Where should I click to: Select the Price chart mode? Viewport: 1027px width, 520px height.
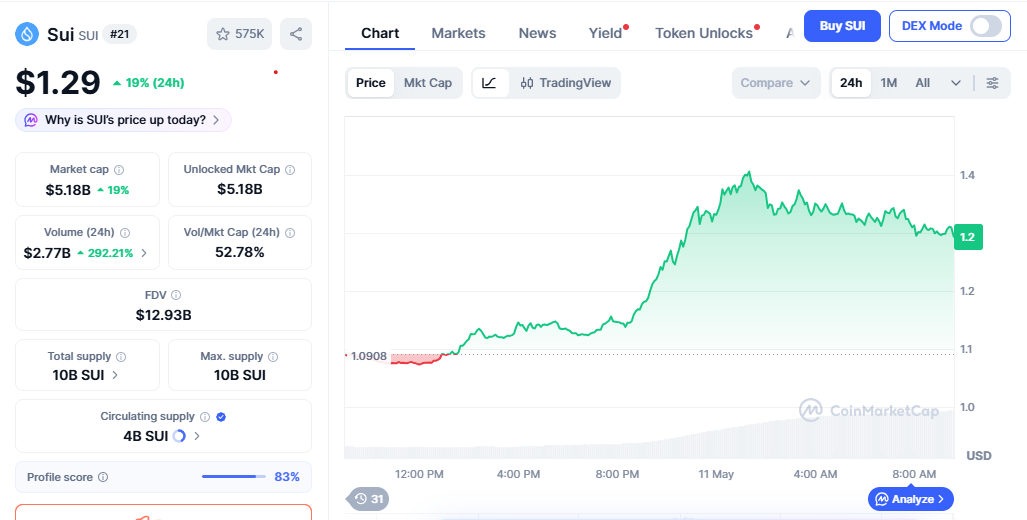tap(371, 83)
